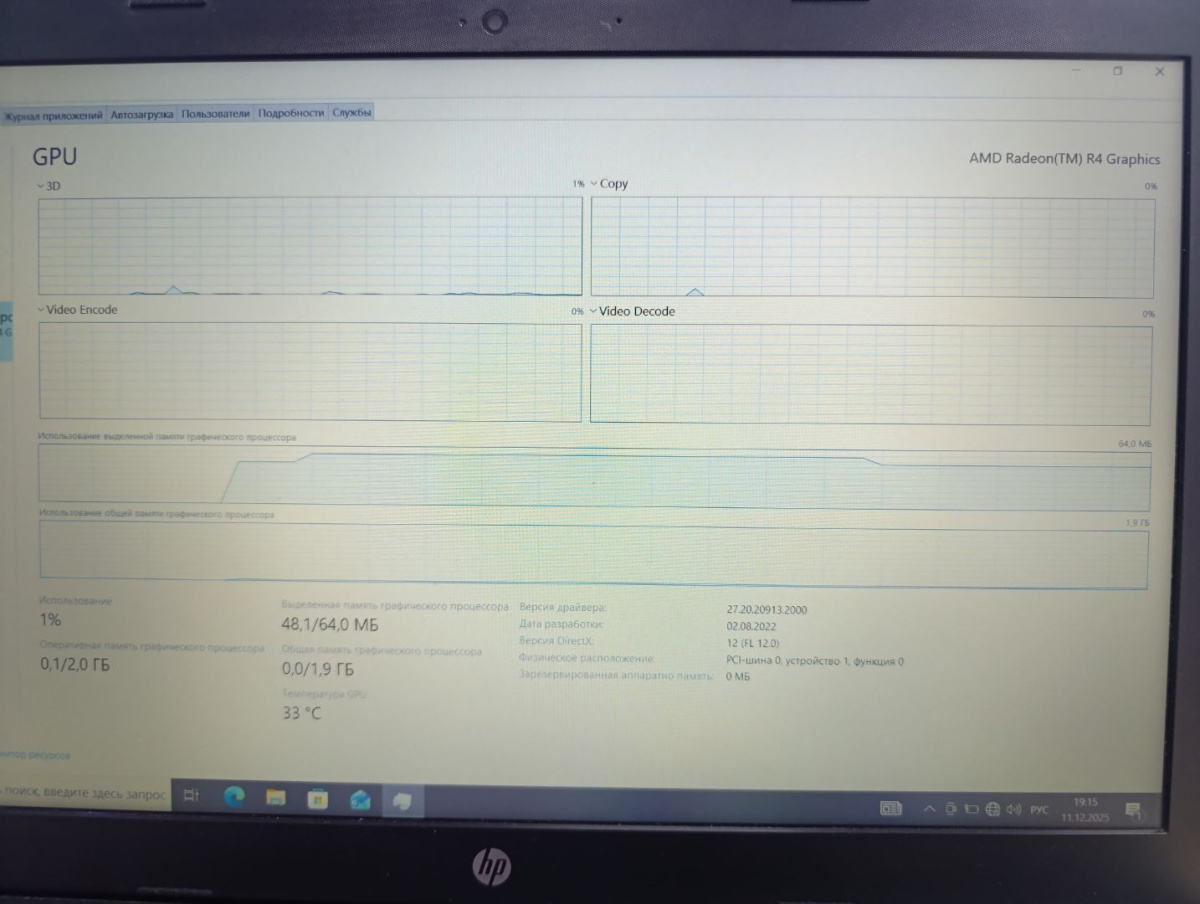Switch to the Автозагрузка tab

click(141, 114)
